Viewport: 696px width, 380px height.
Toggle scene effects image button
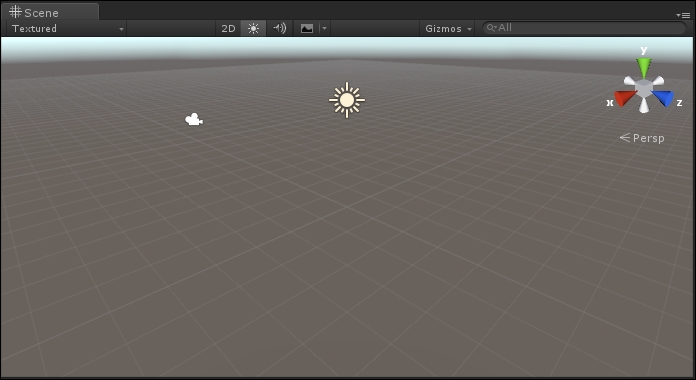click(x=307, y=28)
